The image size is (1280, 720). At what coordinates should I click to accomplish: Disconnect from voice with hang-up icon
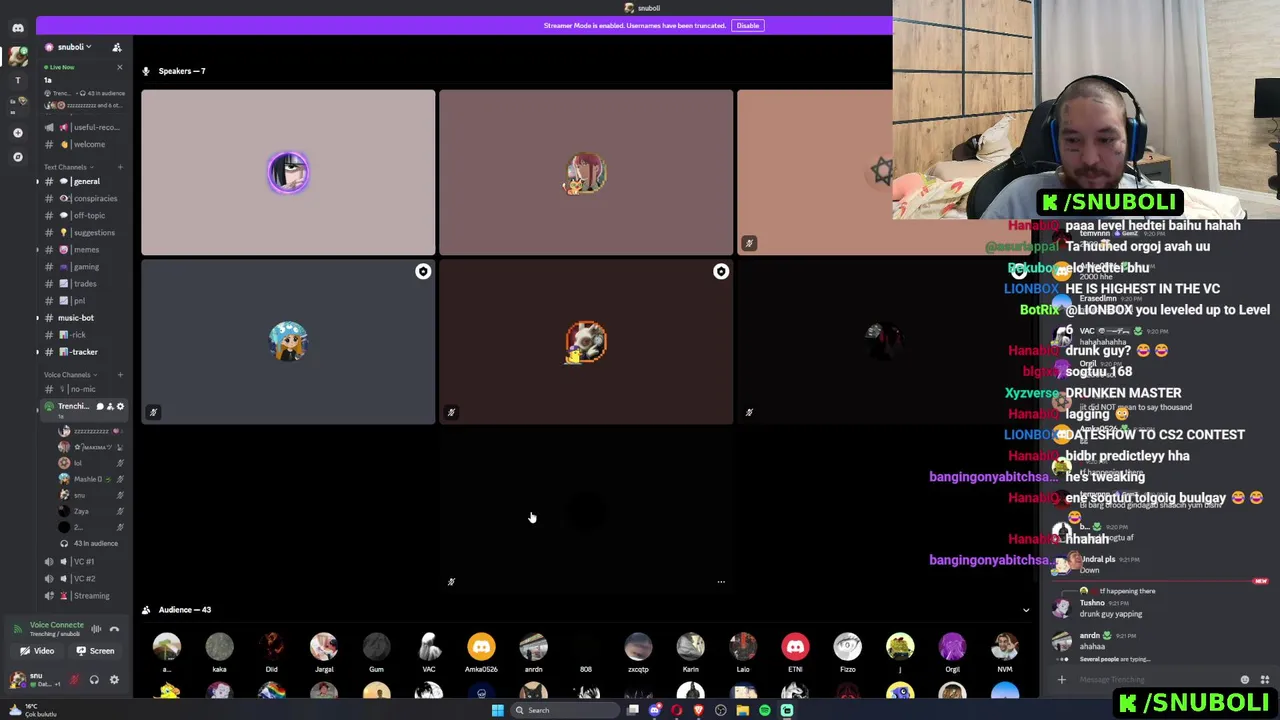[114, 629]
